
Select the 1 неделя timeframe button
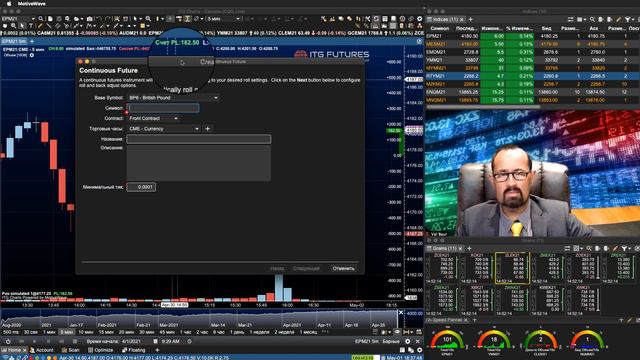pyautogui.click(x=259, y=332)
